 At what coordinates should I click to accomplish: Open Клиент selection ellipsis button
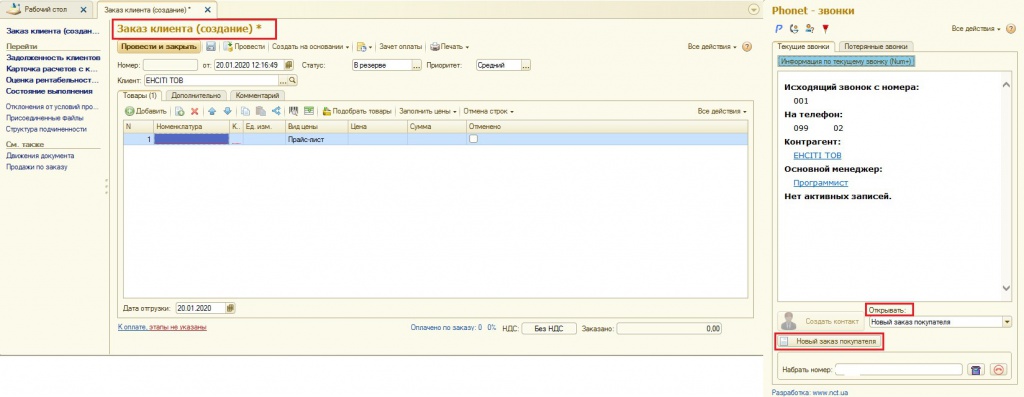283,80
